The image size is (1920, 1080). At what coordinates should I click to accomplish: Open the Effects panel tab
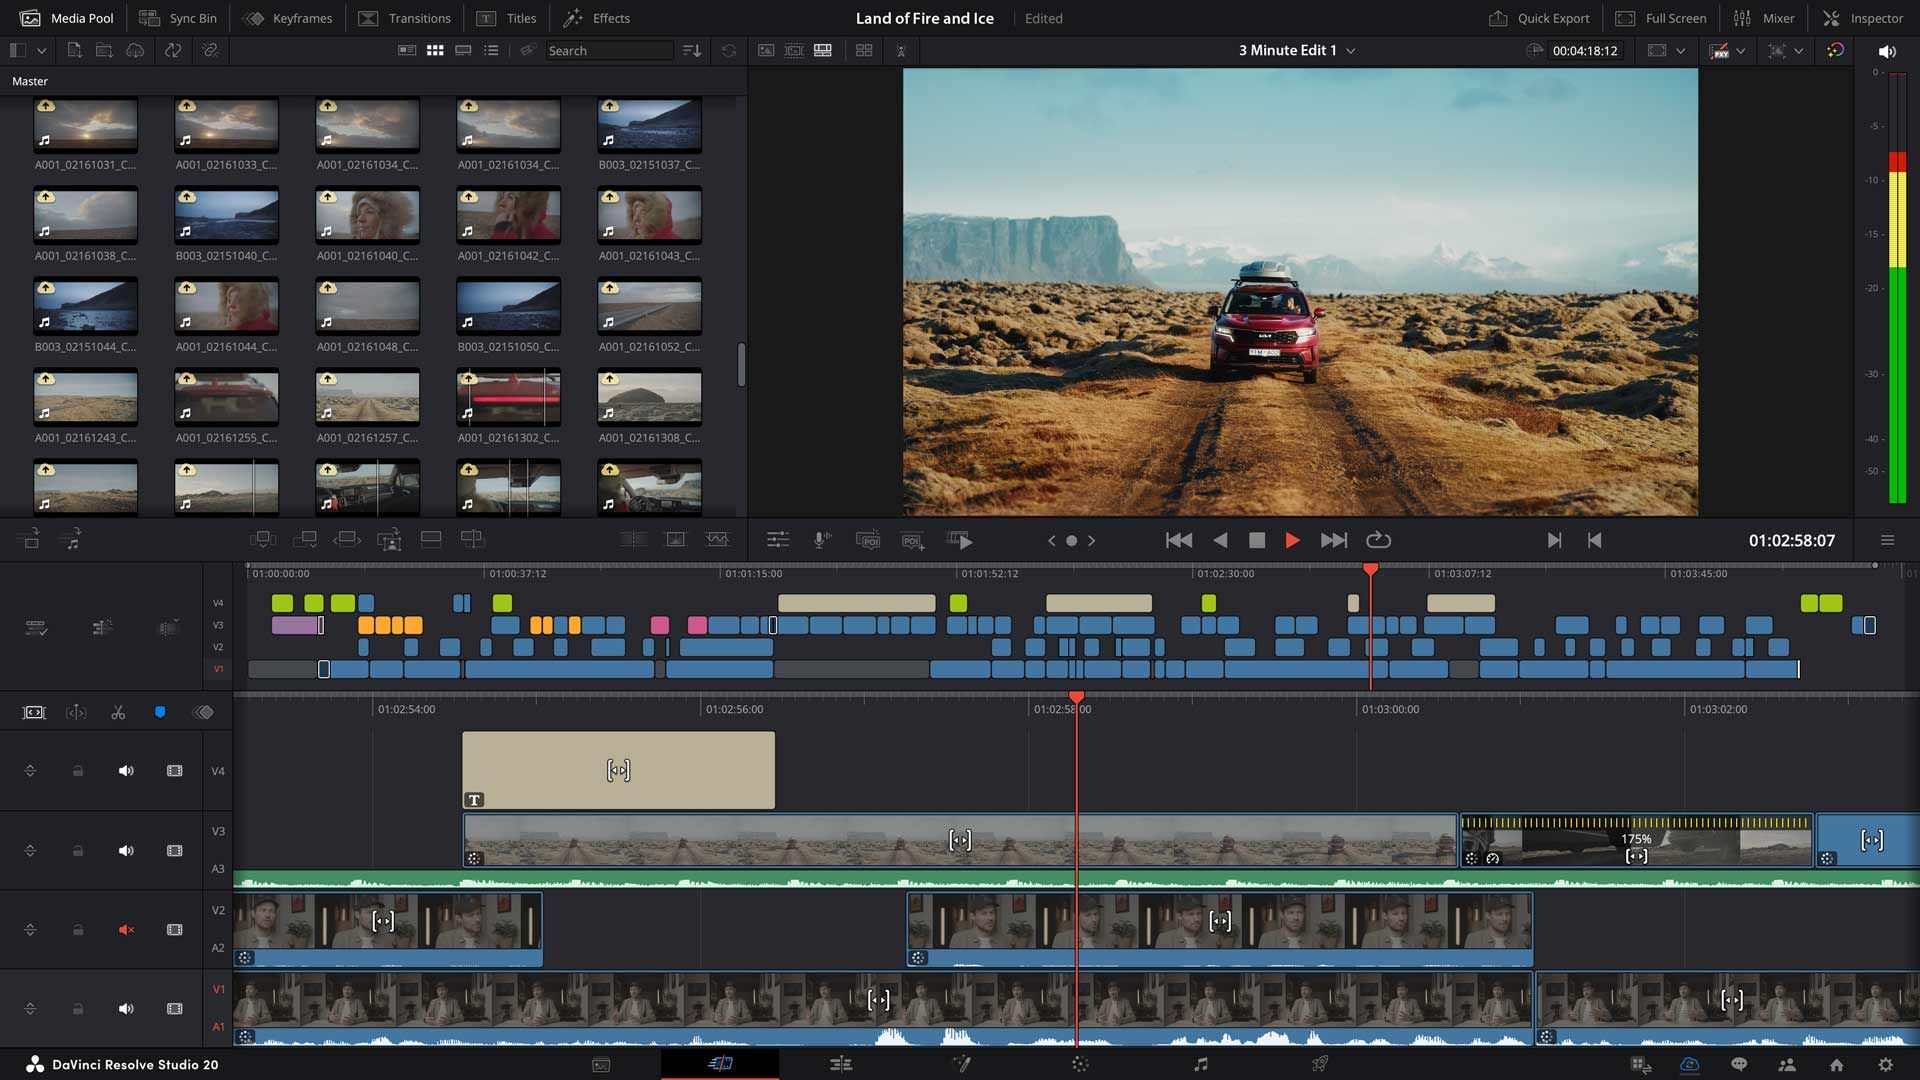596,17
